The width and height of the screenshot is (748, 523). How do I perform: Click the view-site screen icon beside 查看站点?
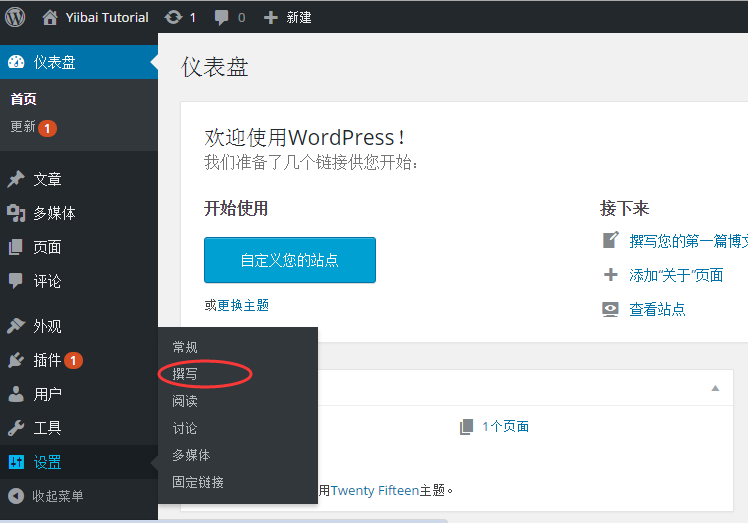pos(610,309)
